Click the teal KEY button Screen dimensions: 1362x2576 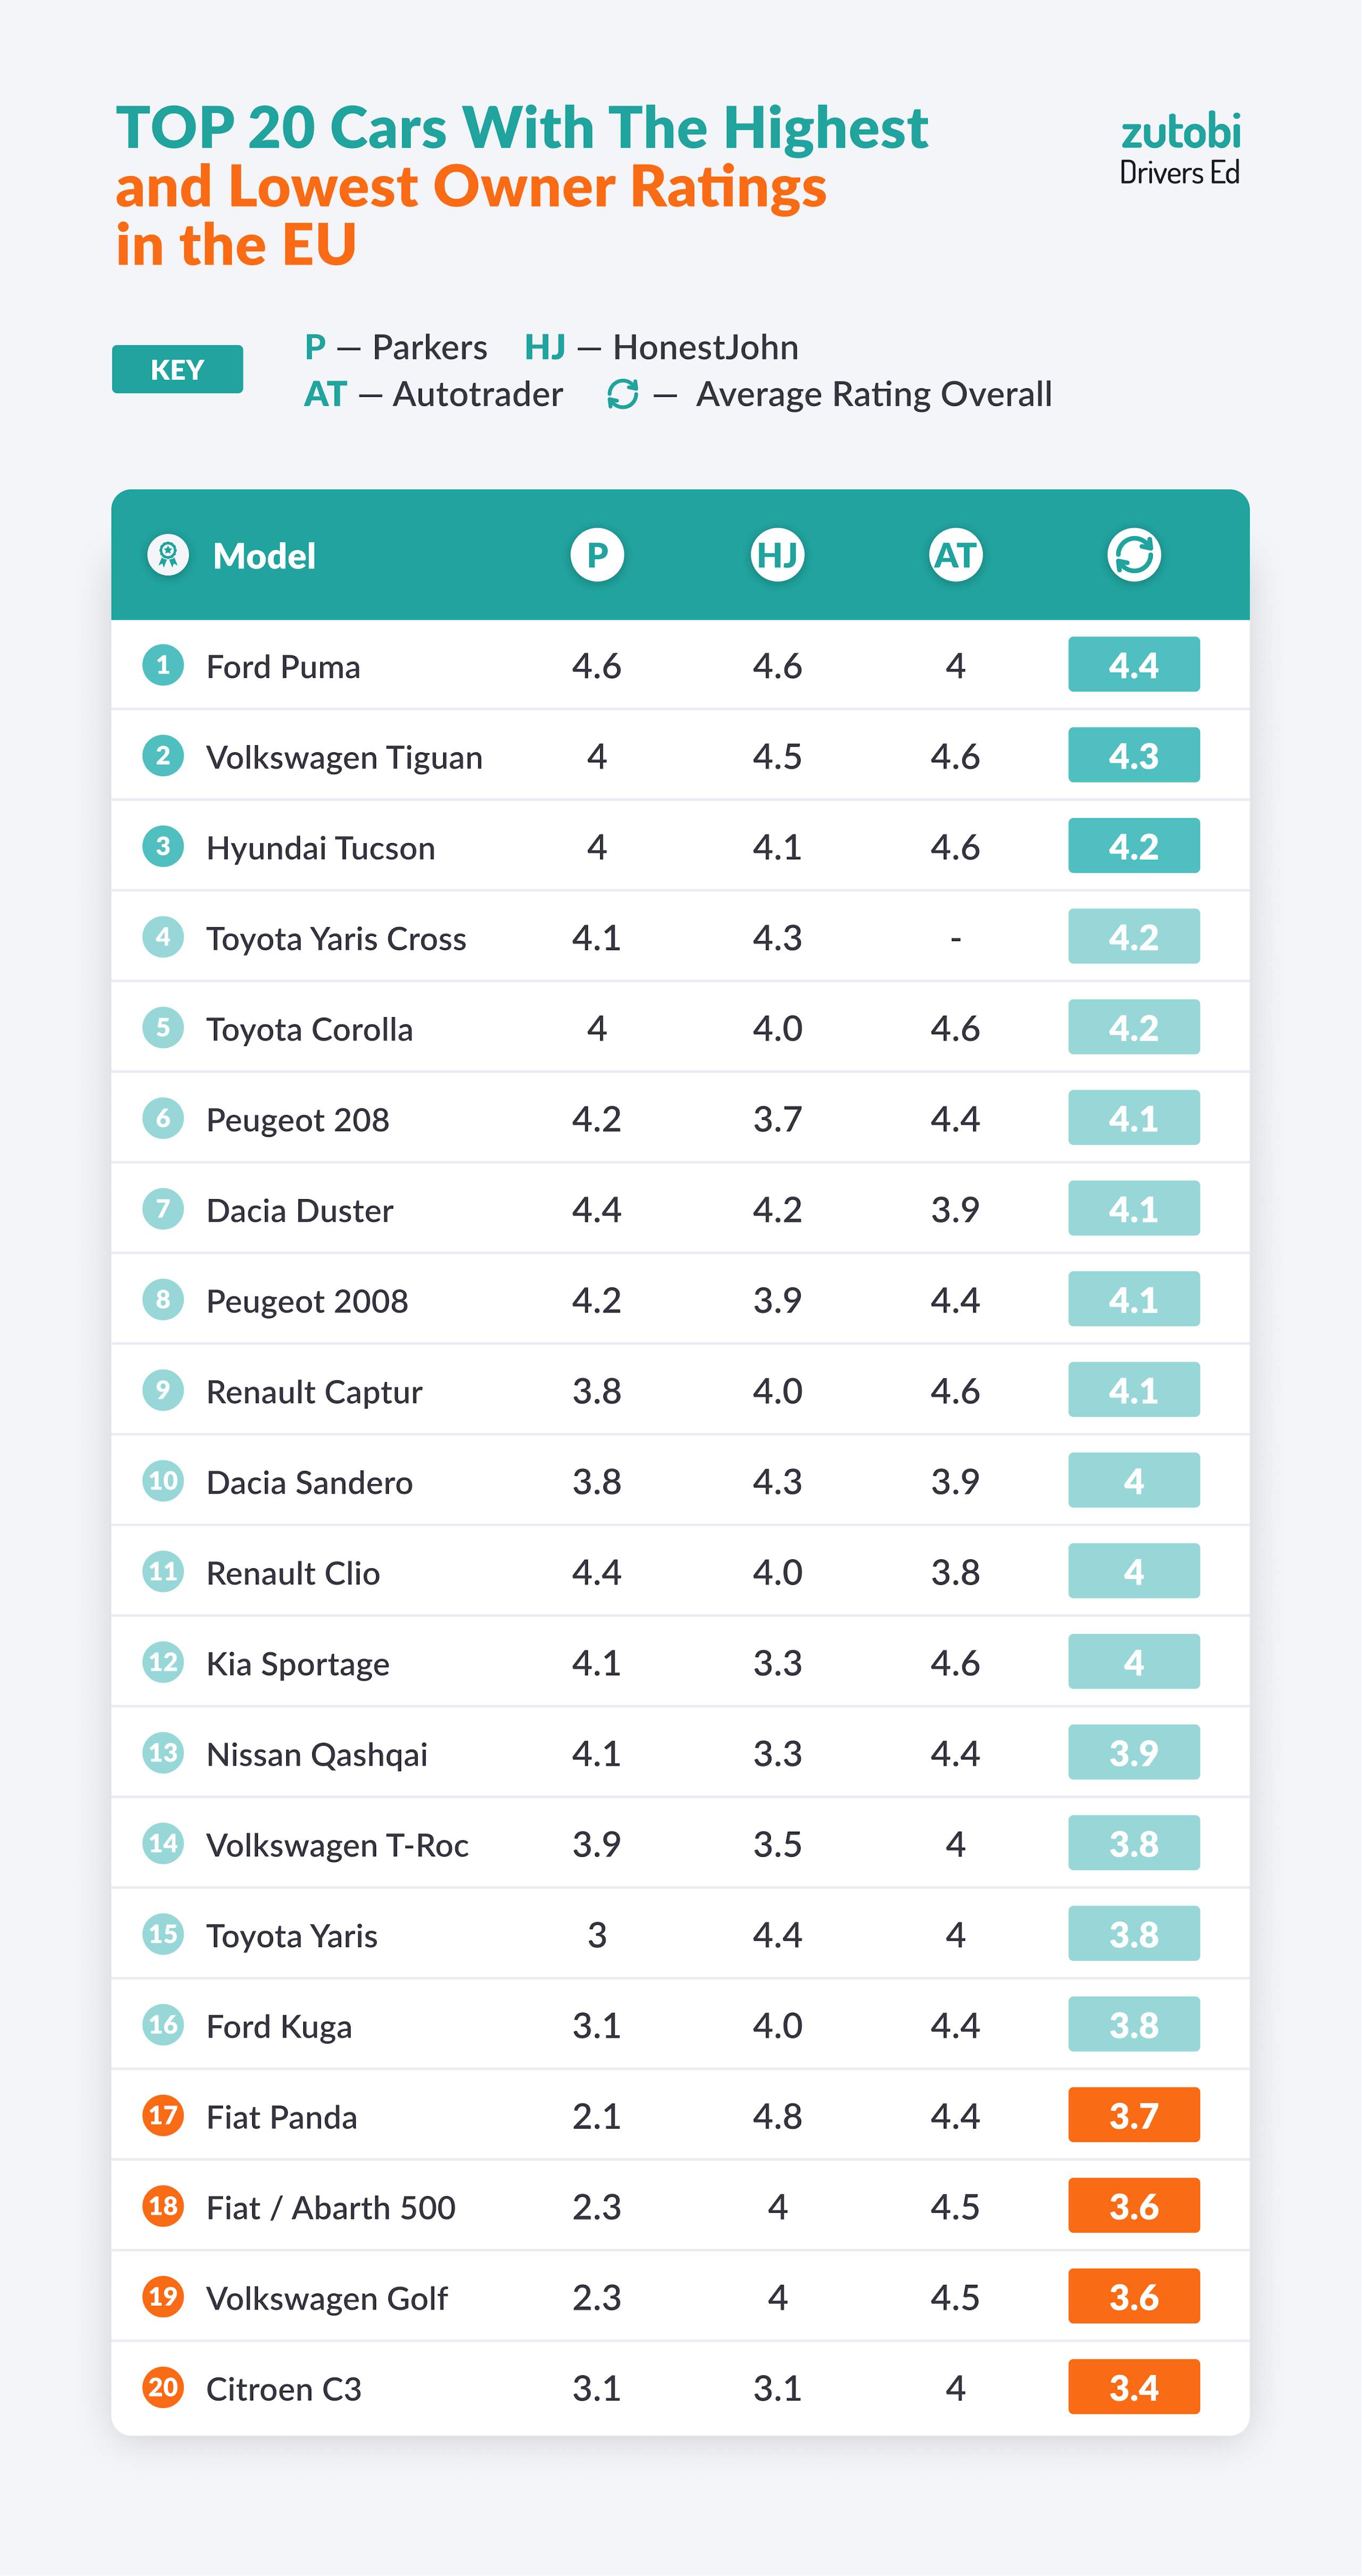click(x=177, y=369)
